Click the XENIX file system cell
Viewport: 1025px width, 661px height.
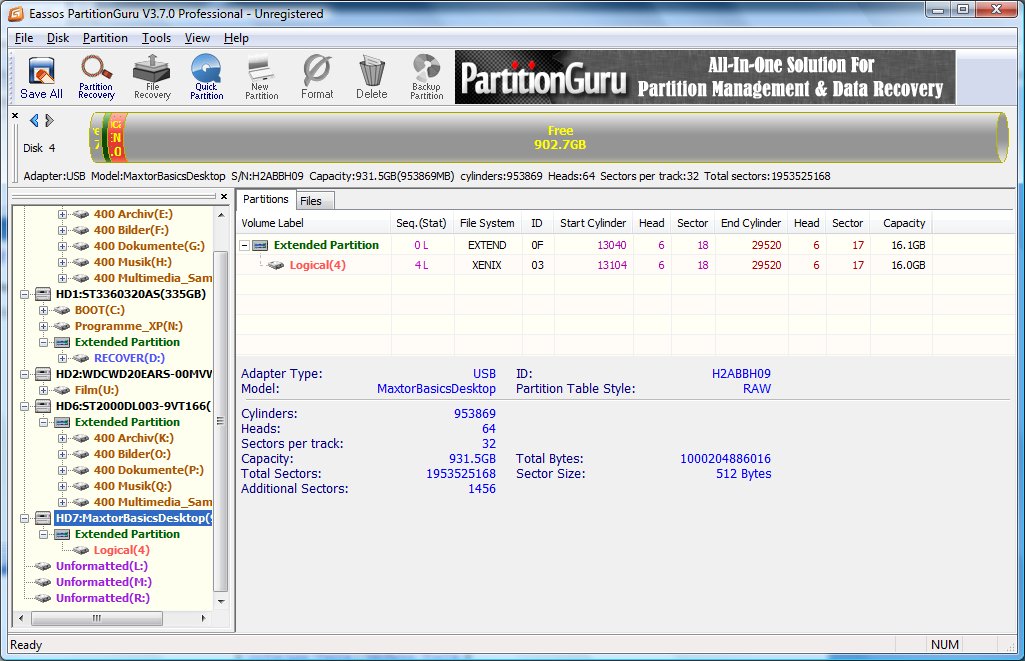coord(487,265)
